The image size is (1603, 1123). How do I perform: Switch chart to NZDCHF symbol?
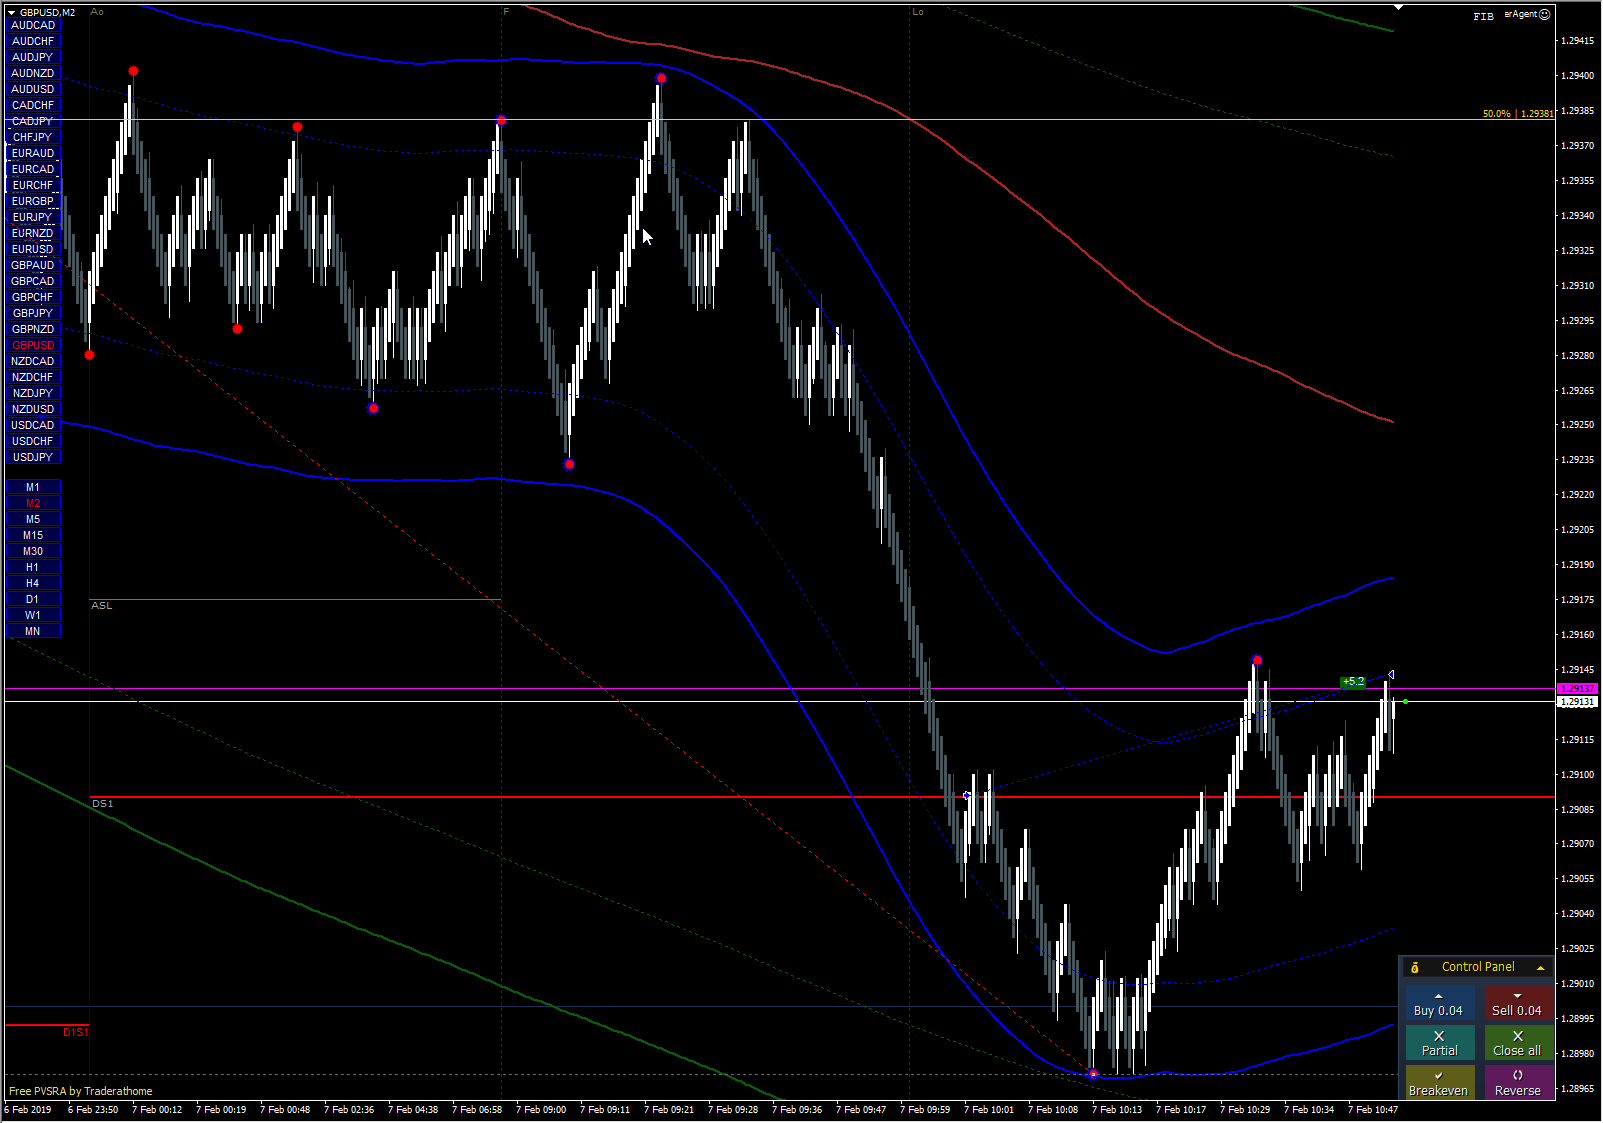[x=33, y=377]
